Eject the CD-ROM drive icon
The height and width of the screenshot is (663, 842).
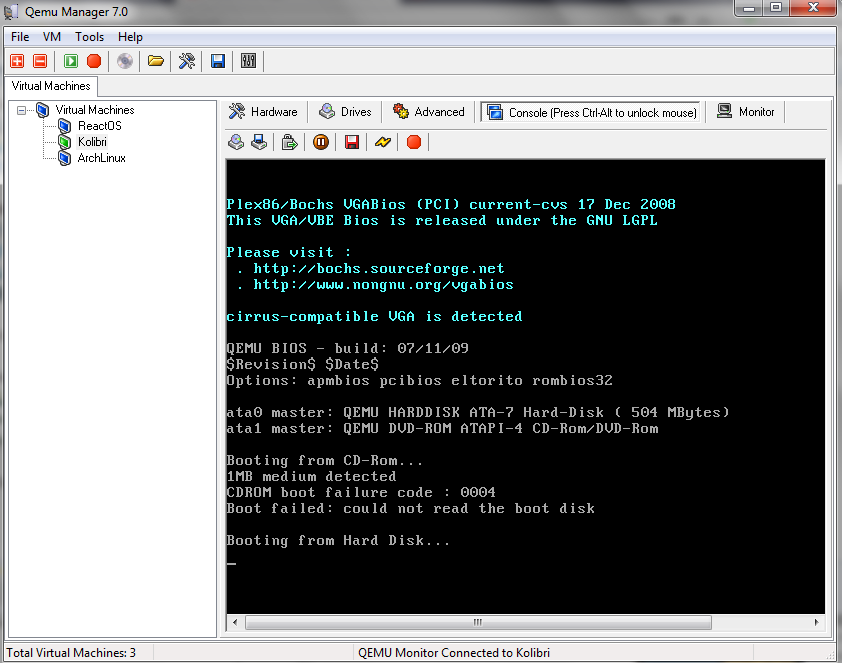click(x=234, y=142)
